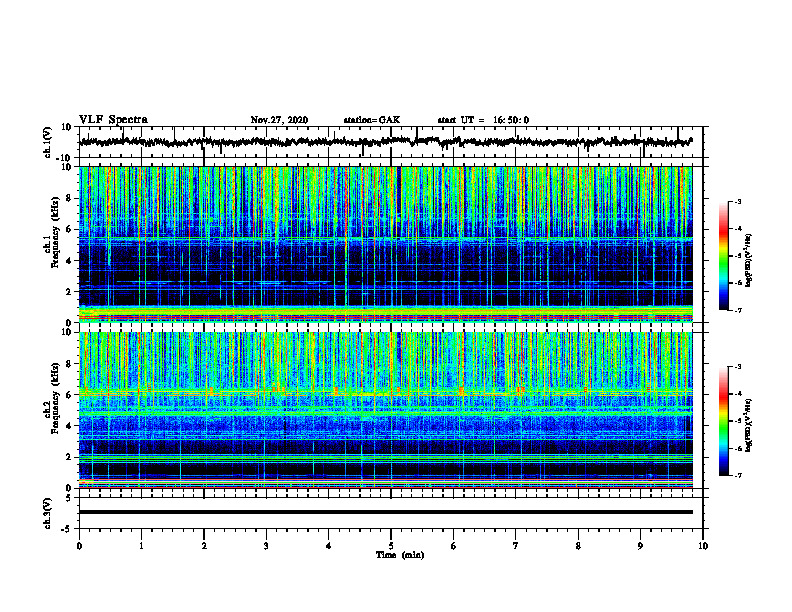The image size is (792, 612).
Task: Click the date label 'Nov.27, 2020'
Action: click(x=279, y=120)
